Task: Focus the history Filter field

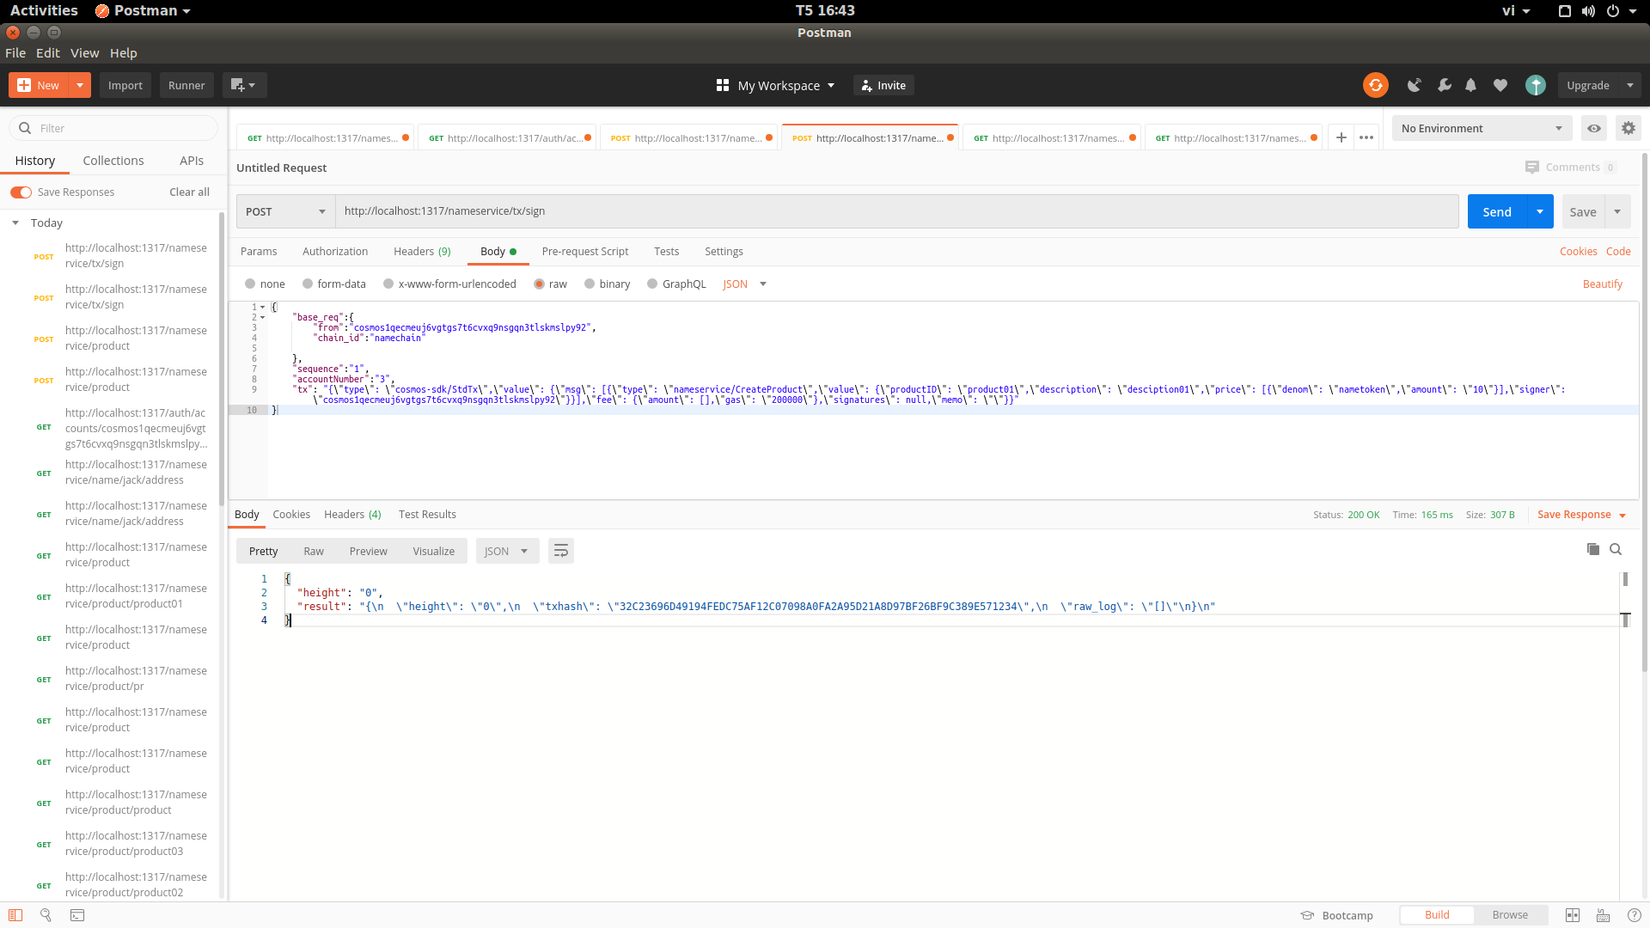Action: [113, 128]
